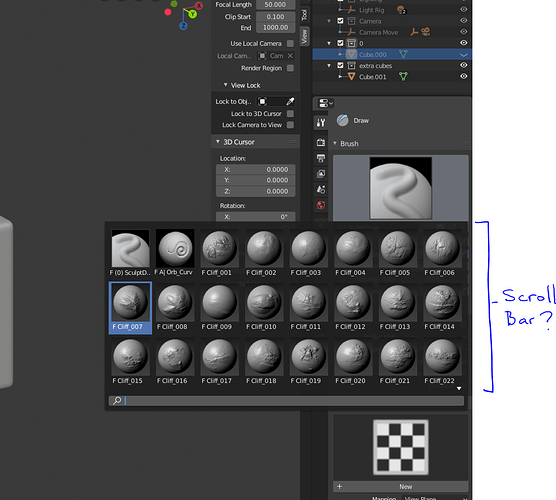Switch to the Tool sidebar tab

pos(304,15)
